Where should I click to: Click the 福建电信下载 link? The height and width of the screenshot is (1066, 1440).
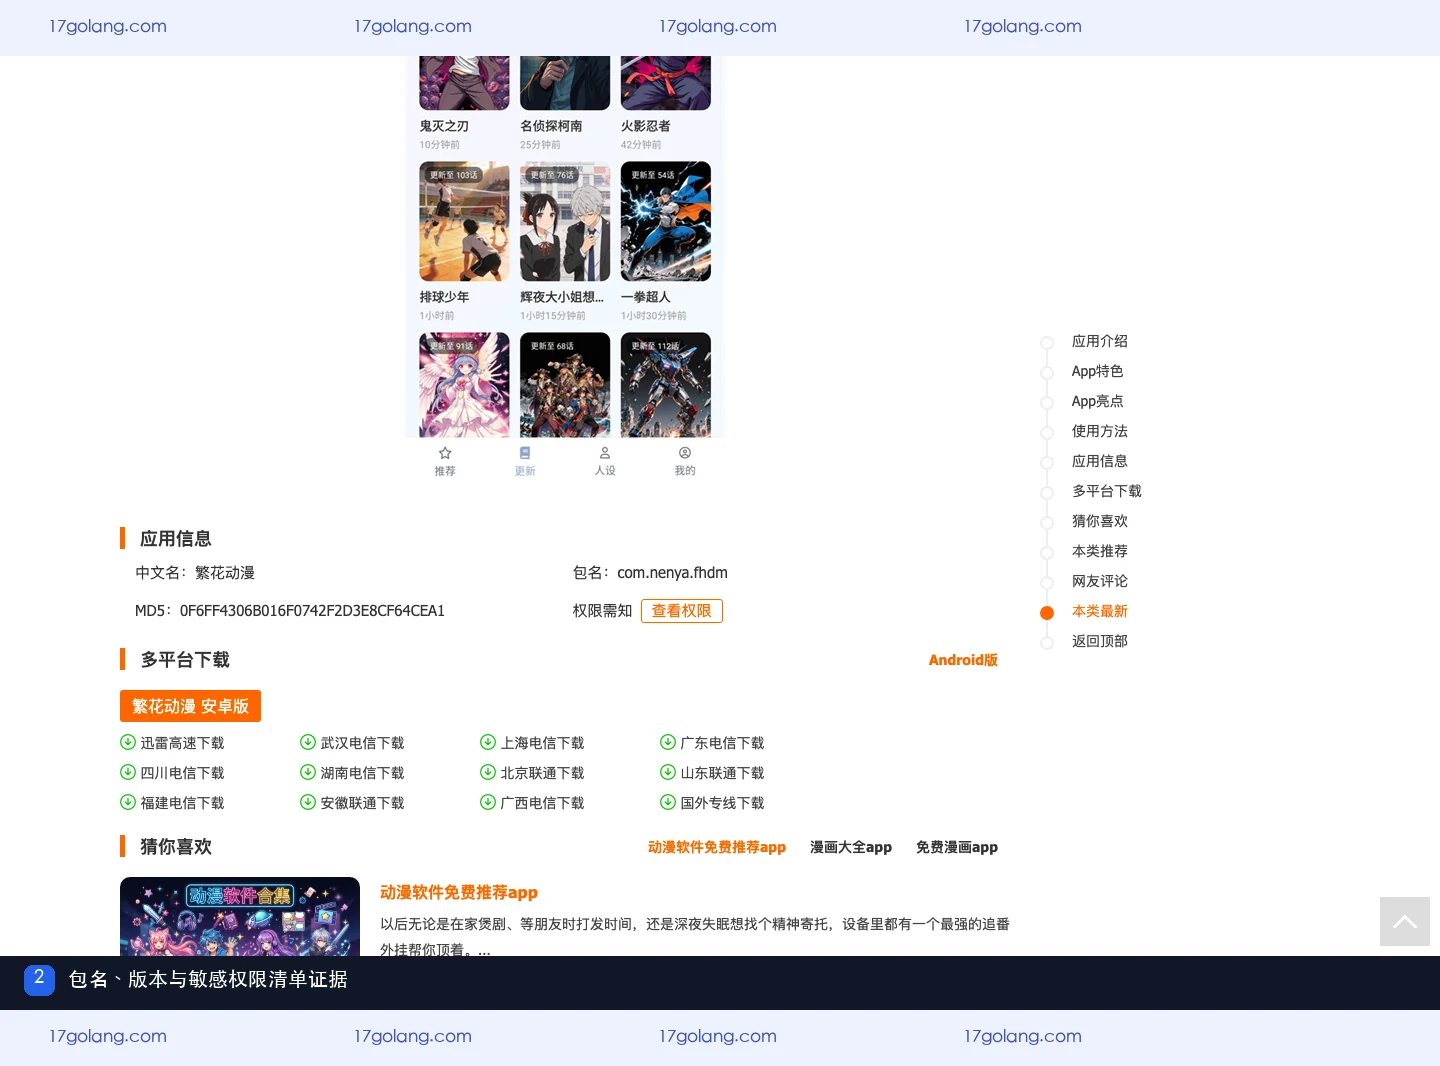pyautogui.click(x=182, y=803)
